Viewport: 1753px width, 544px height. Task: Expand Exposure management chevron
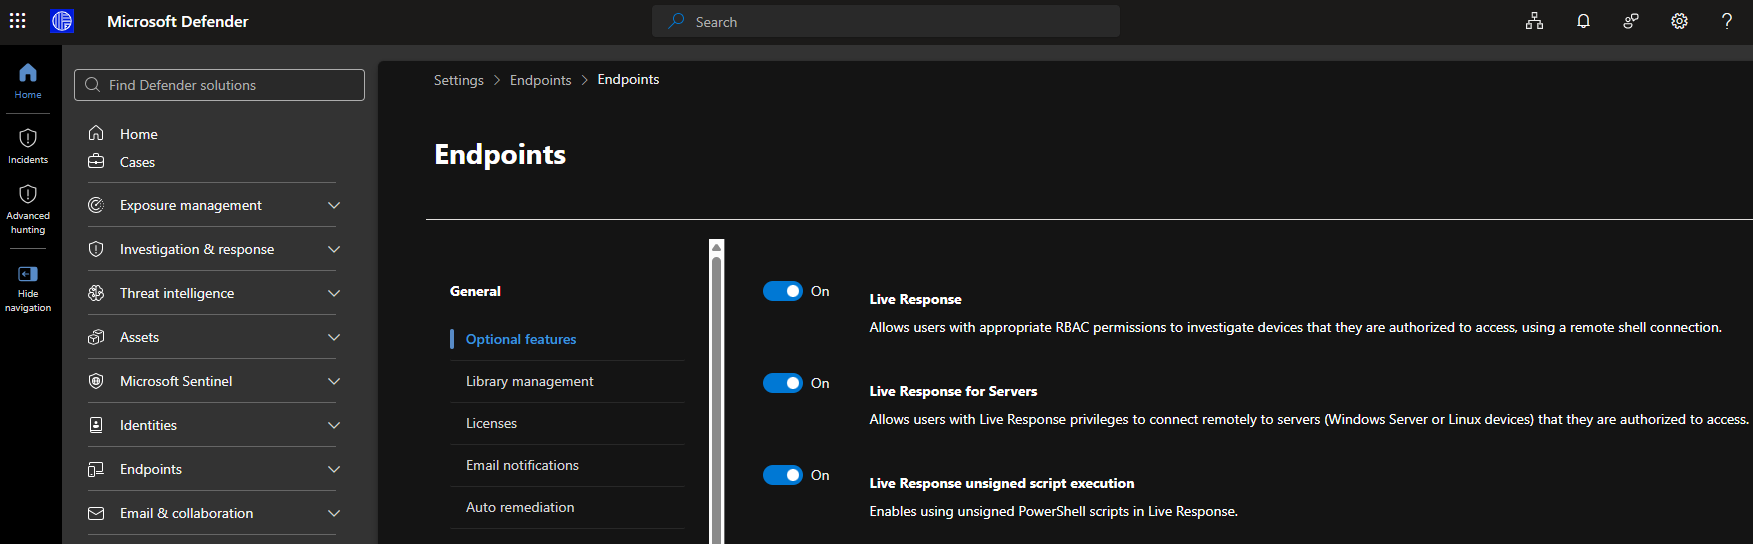pos(334,205)
